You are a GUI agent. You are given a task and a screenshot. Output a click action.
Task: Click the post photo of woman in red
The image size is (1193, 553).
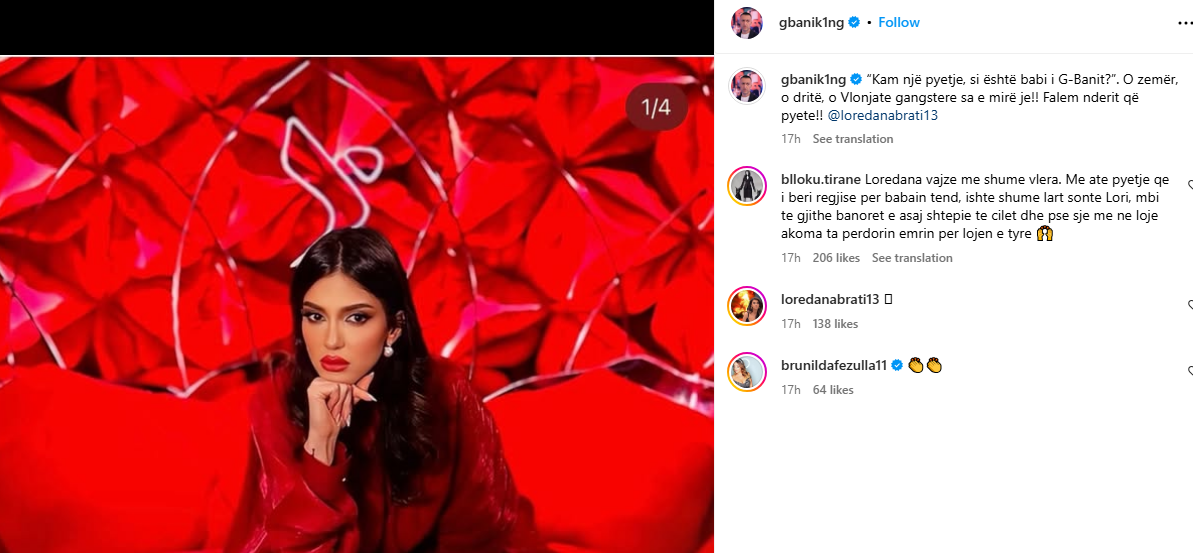pos(357,304)
